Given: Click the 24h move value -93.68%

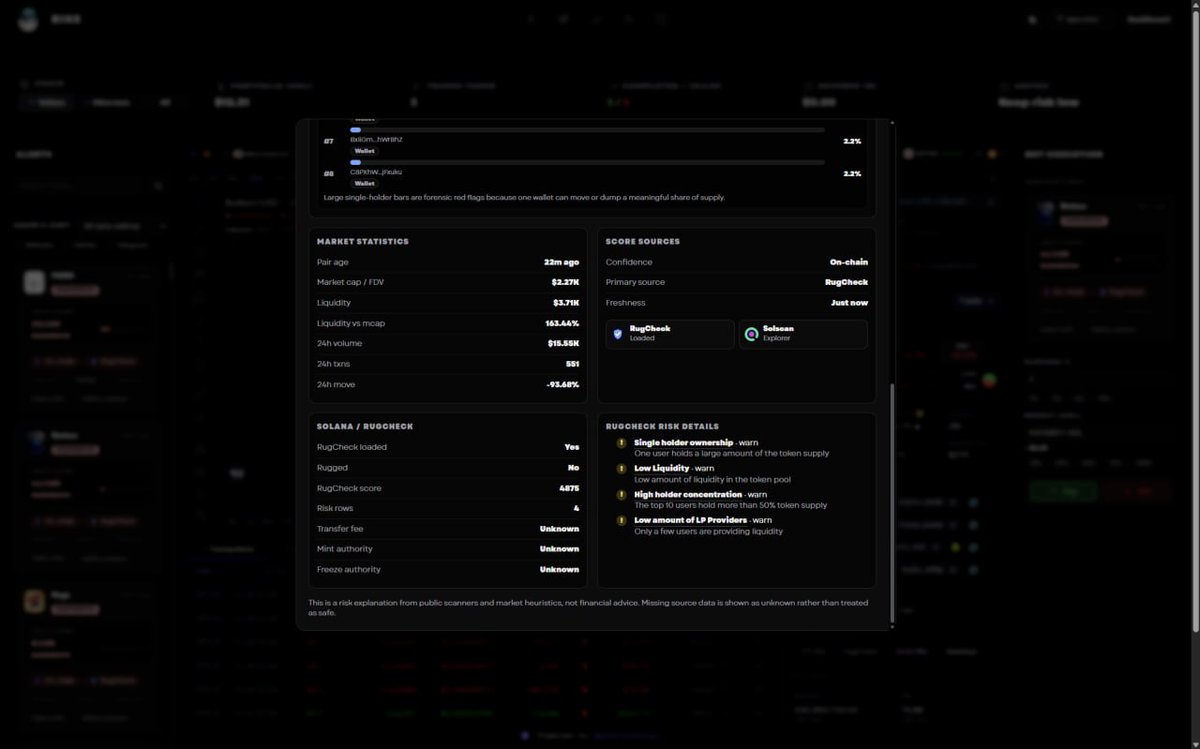Looking at the screenshot, I should [561, 385].
